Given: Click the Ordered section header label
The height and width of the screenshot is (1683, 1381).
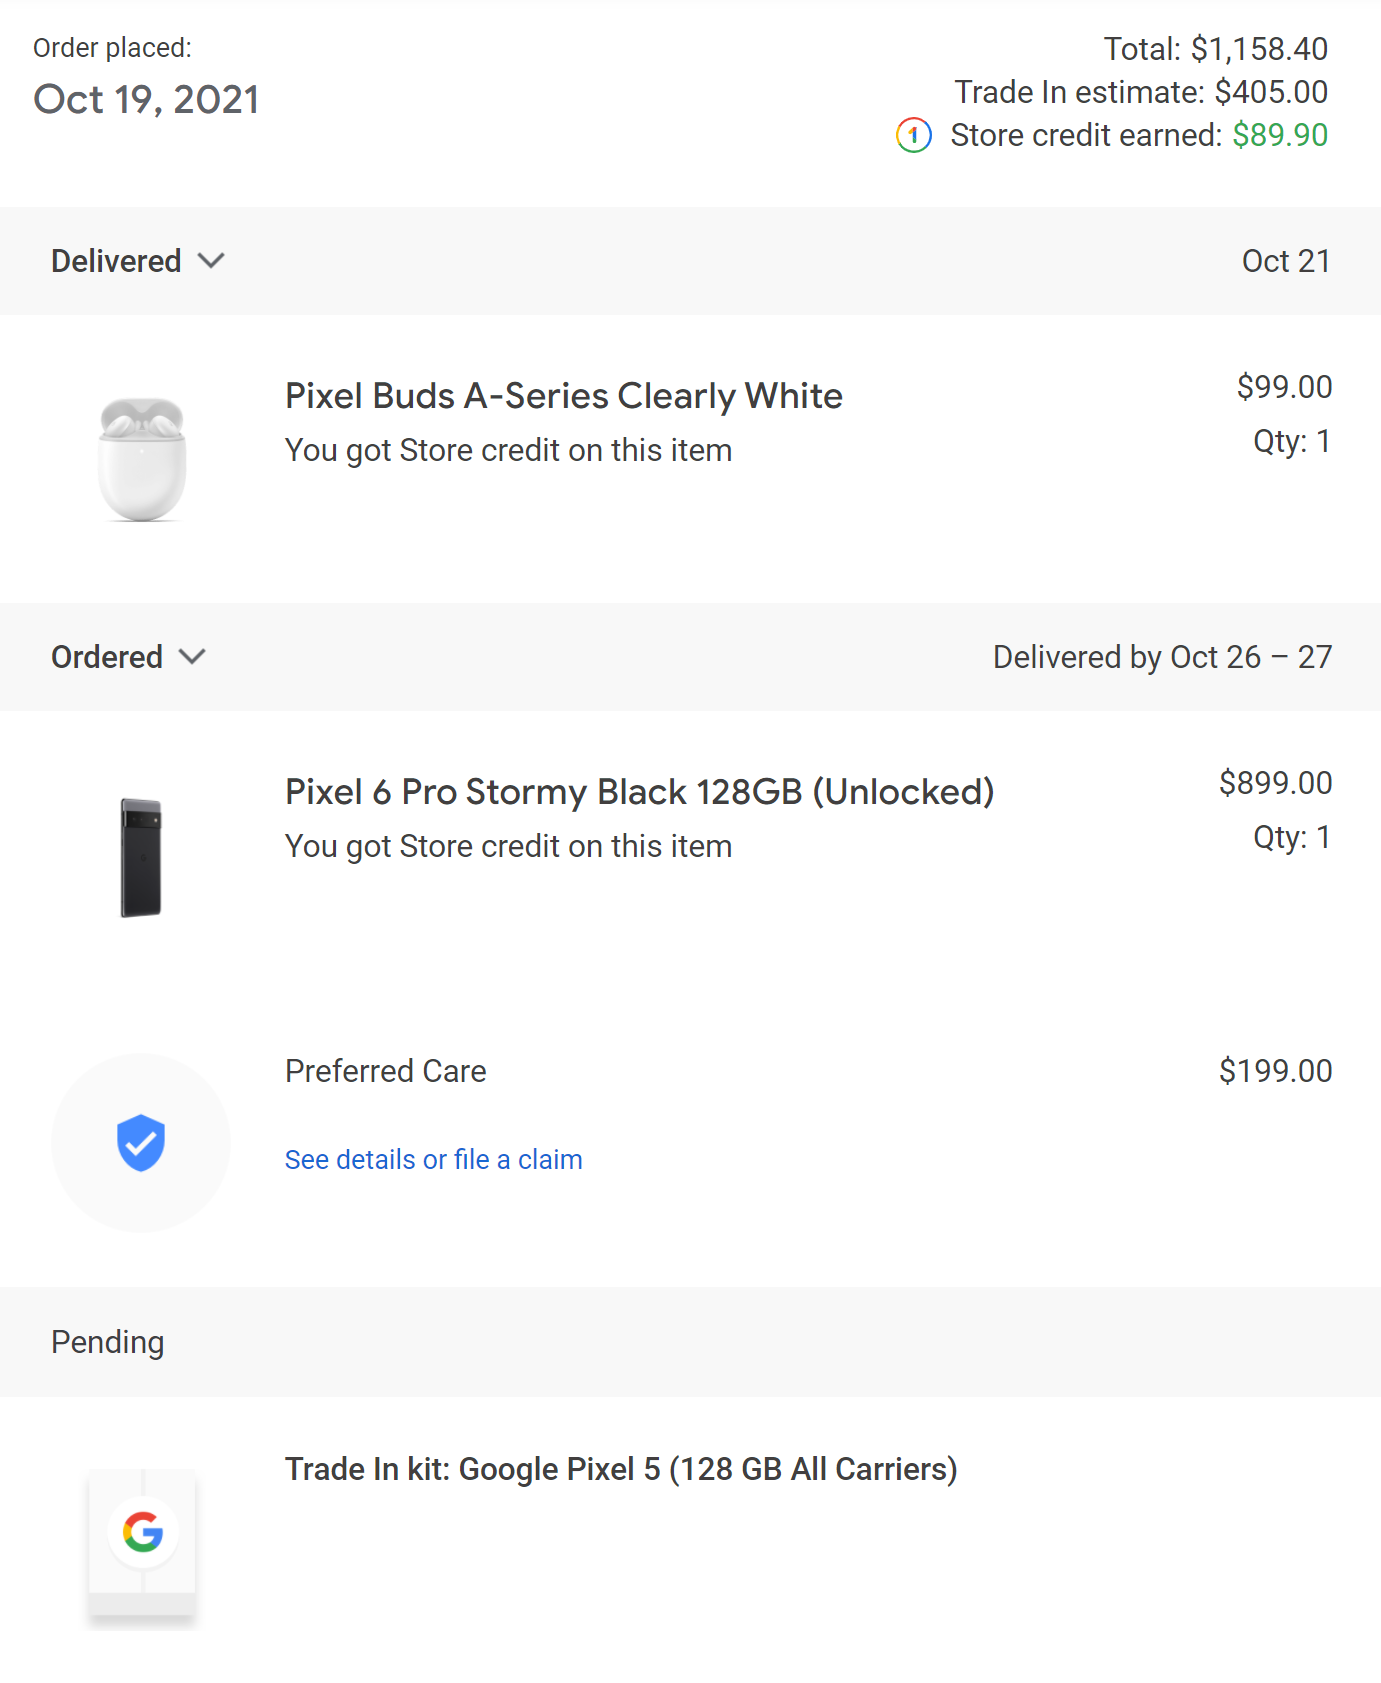Looking at the screenshot, I should 107,657.
